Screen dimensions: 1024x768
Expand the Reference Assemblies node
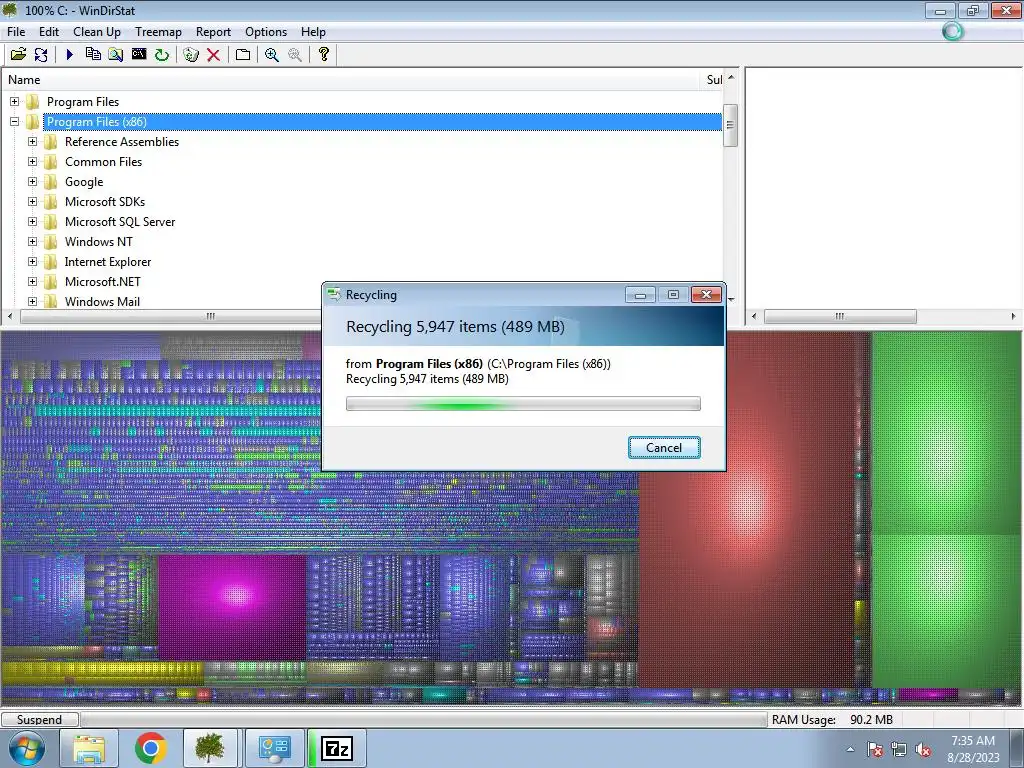(x=32, y=142)
